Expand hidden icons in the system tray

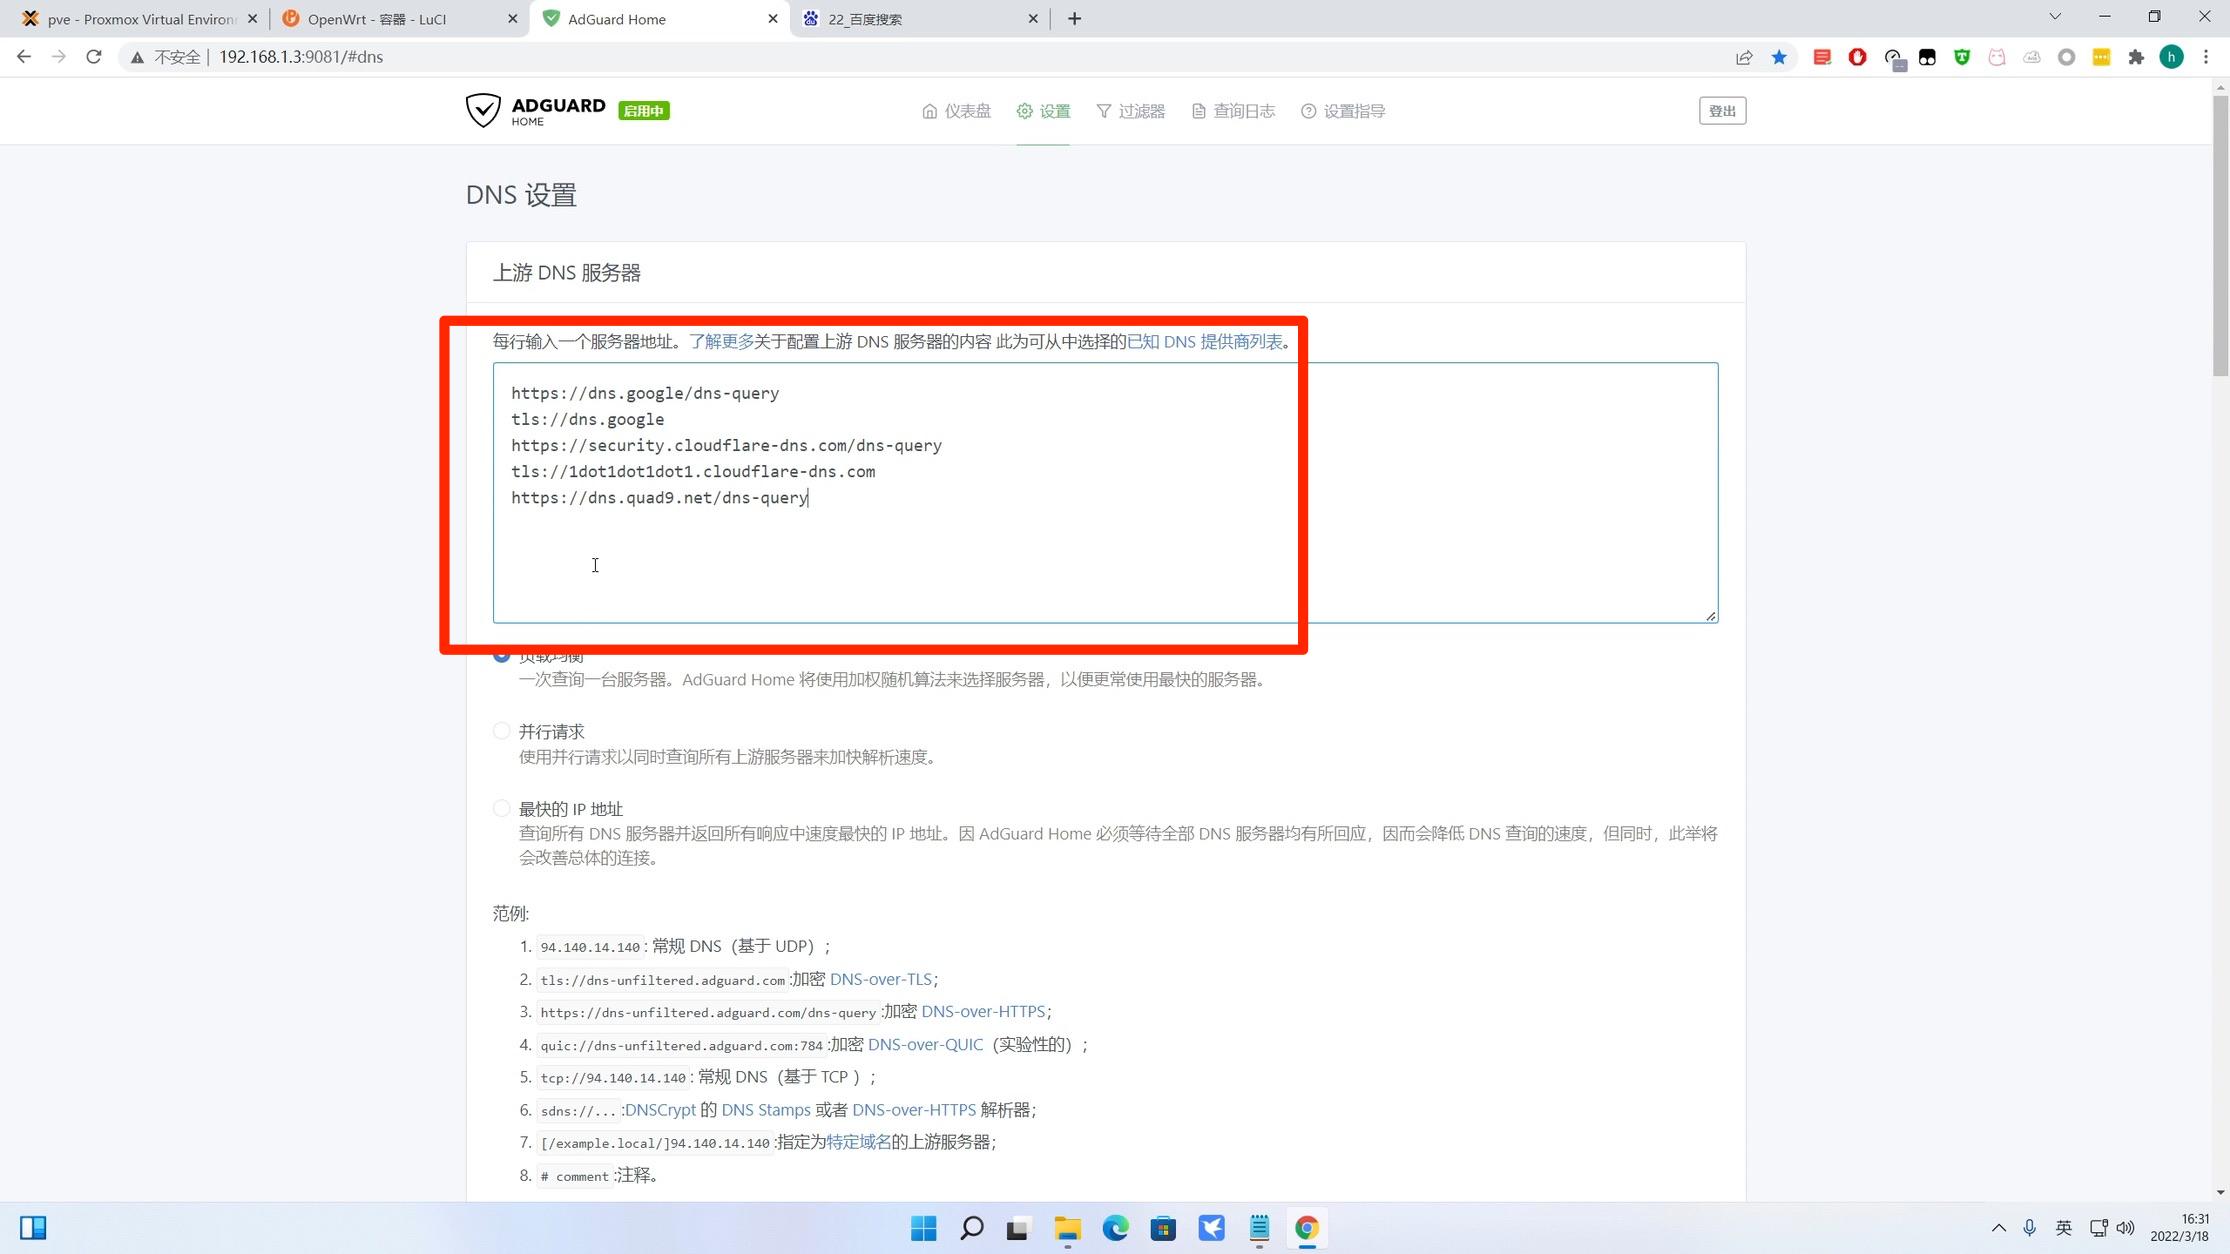point(1998,1228)
